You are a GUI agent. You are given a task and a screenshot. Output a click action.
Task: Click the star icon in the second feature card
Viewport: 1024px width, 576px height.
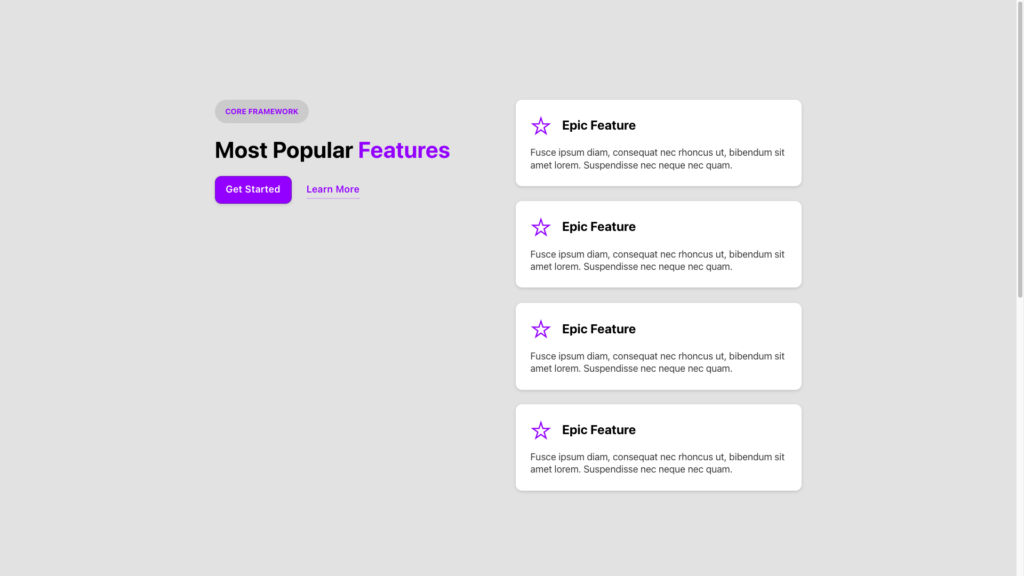pyautogui.click(x=541, y=227)
